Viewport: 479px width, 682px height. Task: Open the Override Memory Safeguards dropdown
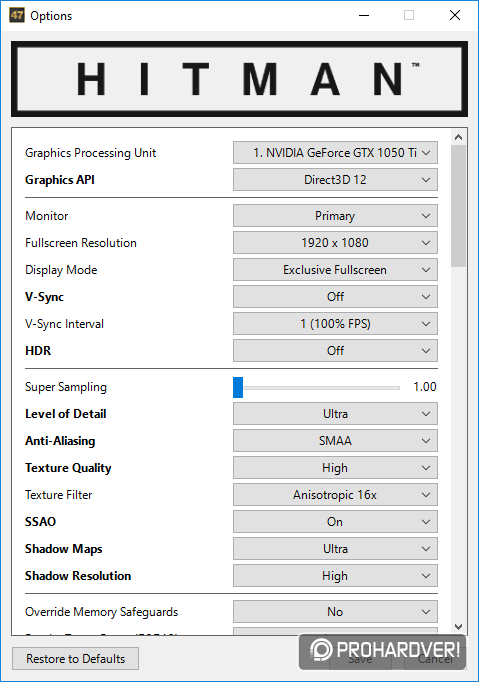point(335,612)
